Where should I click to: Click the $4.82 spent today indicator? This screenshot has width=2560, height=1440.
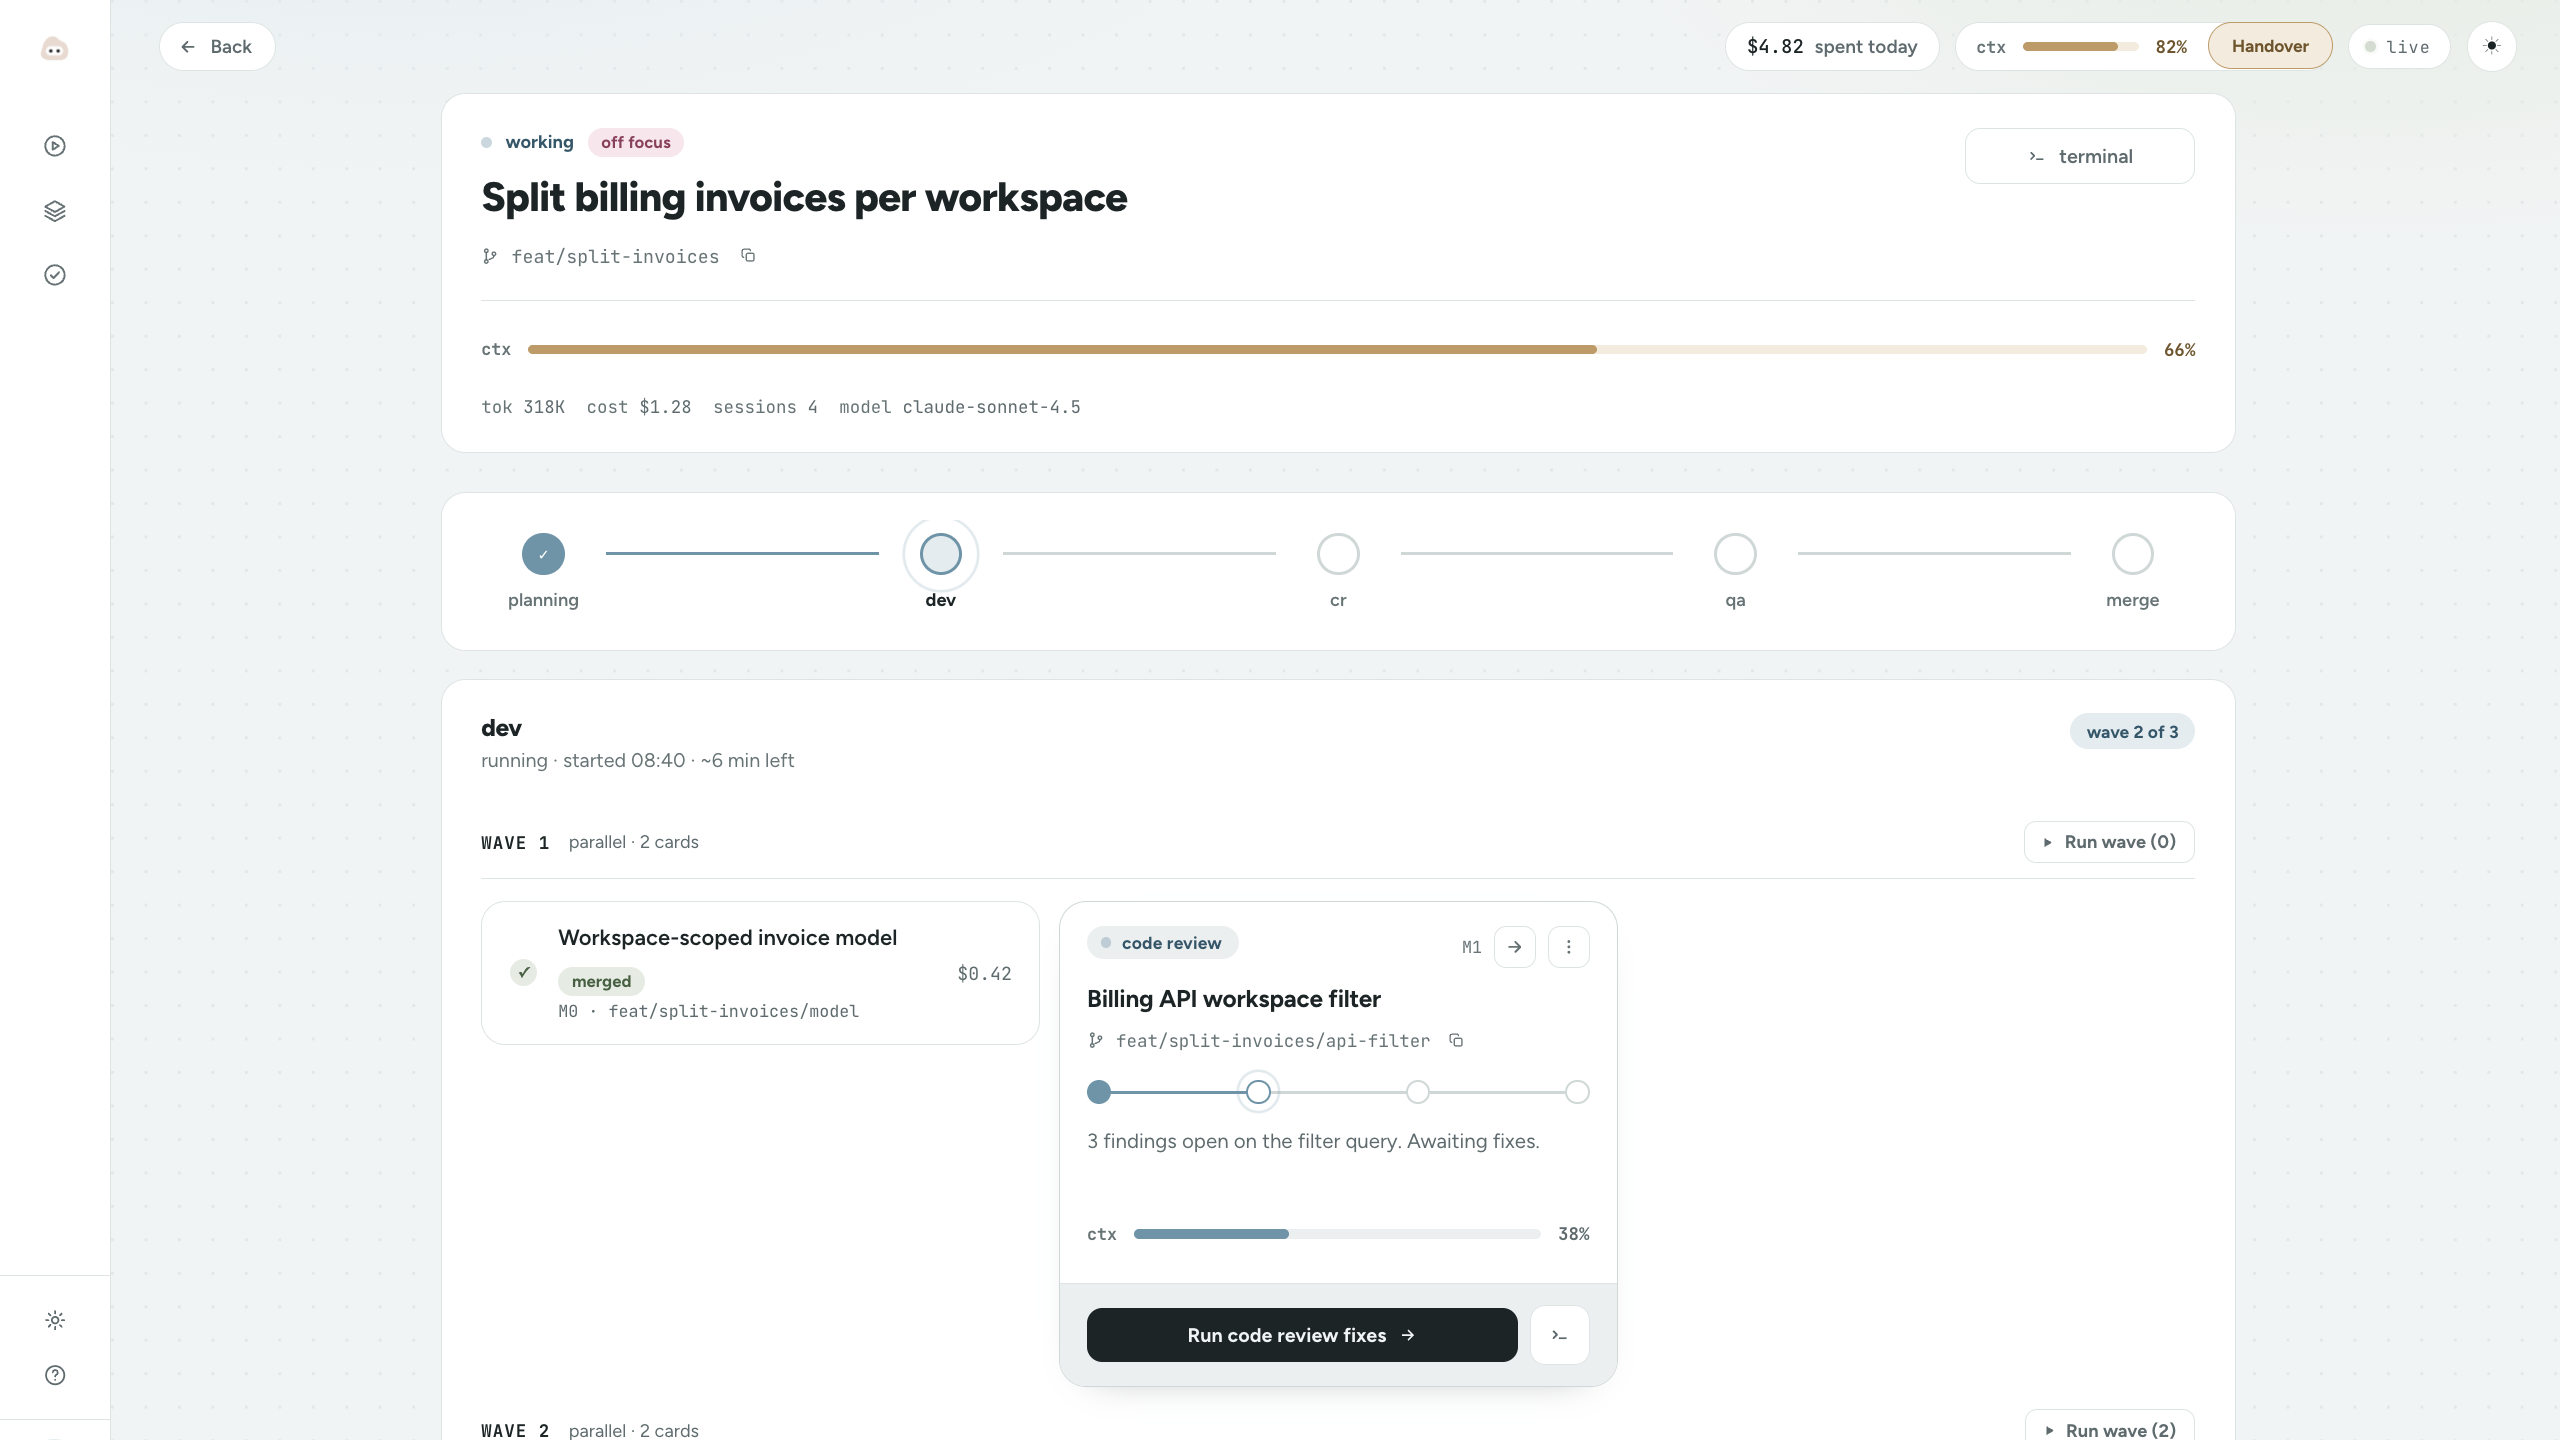(1832, 47)
